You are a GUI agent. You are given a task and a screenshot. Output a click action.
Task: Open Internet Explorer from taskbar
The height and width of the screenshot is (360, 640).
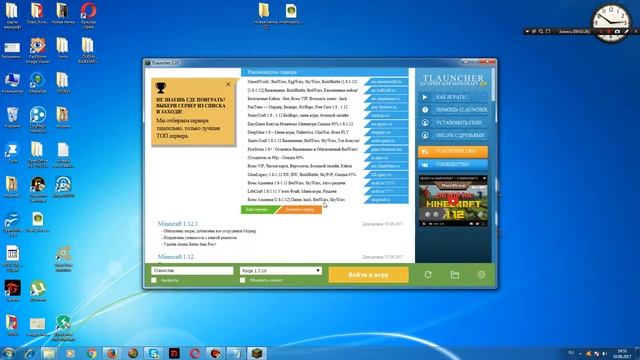(x=29, y=353)
